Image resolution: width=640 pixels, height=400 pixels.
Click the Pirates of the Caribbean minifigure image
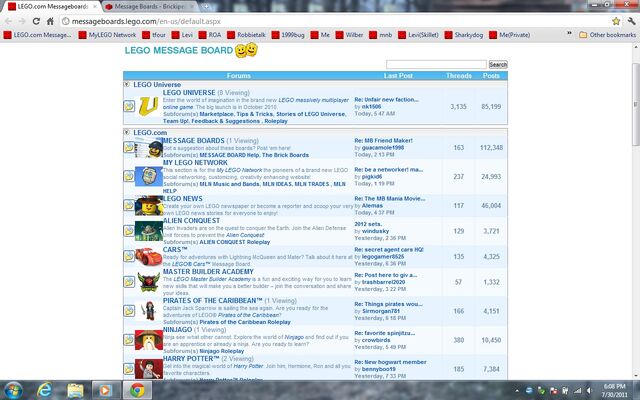tap(149, 311)
